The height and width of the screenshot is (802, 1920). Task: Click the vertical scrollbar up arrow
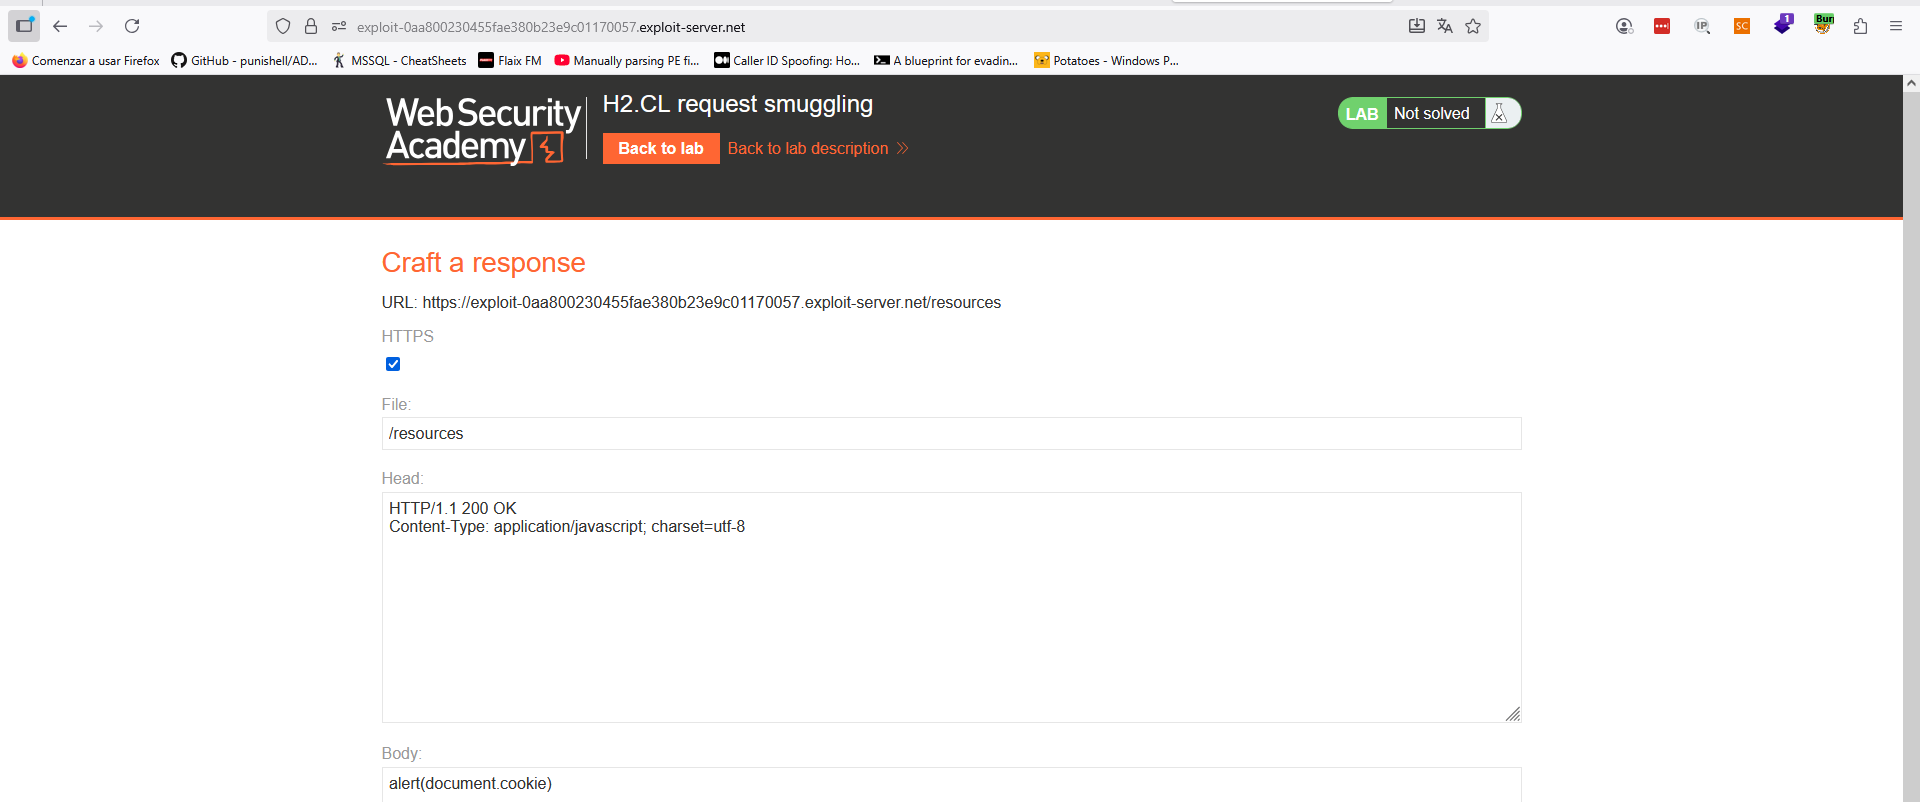point(1911,84)
